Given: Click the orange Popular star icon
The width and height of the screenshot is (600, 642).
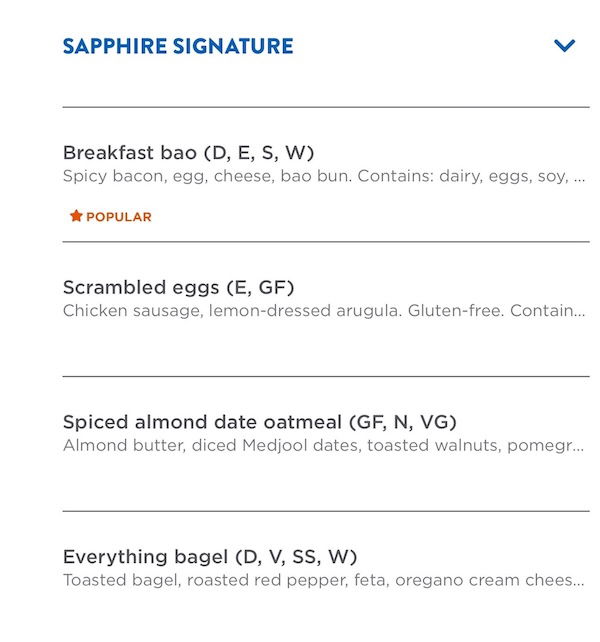Looking at the screenshot, I should (76, 216).
